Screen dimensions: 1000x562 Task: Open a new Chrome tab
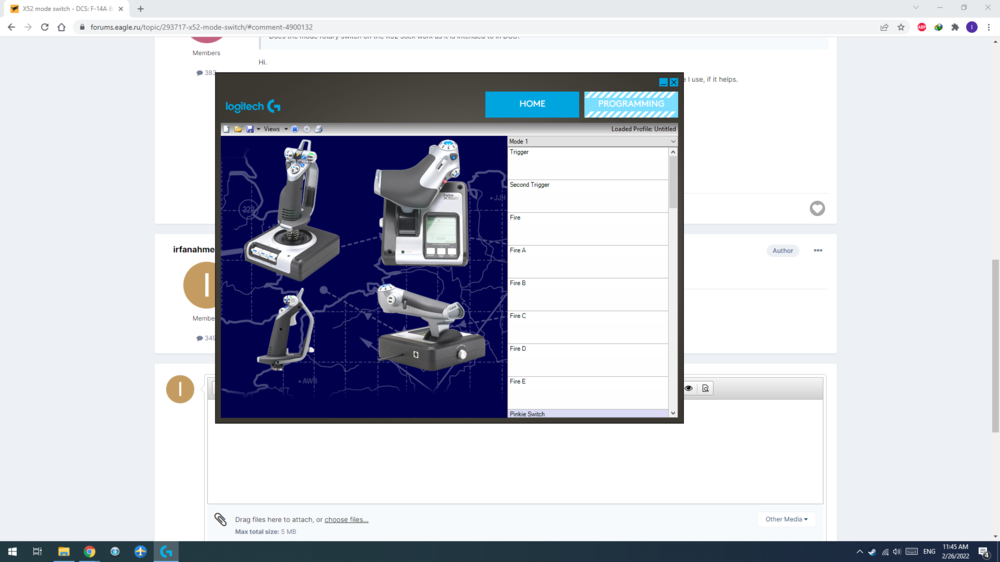tap(140, 9)
